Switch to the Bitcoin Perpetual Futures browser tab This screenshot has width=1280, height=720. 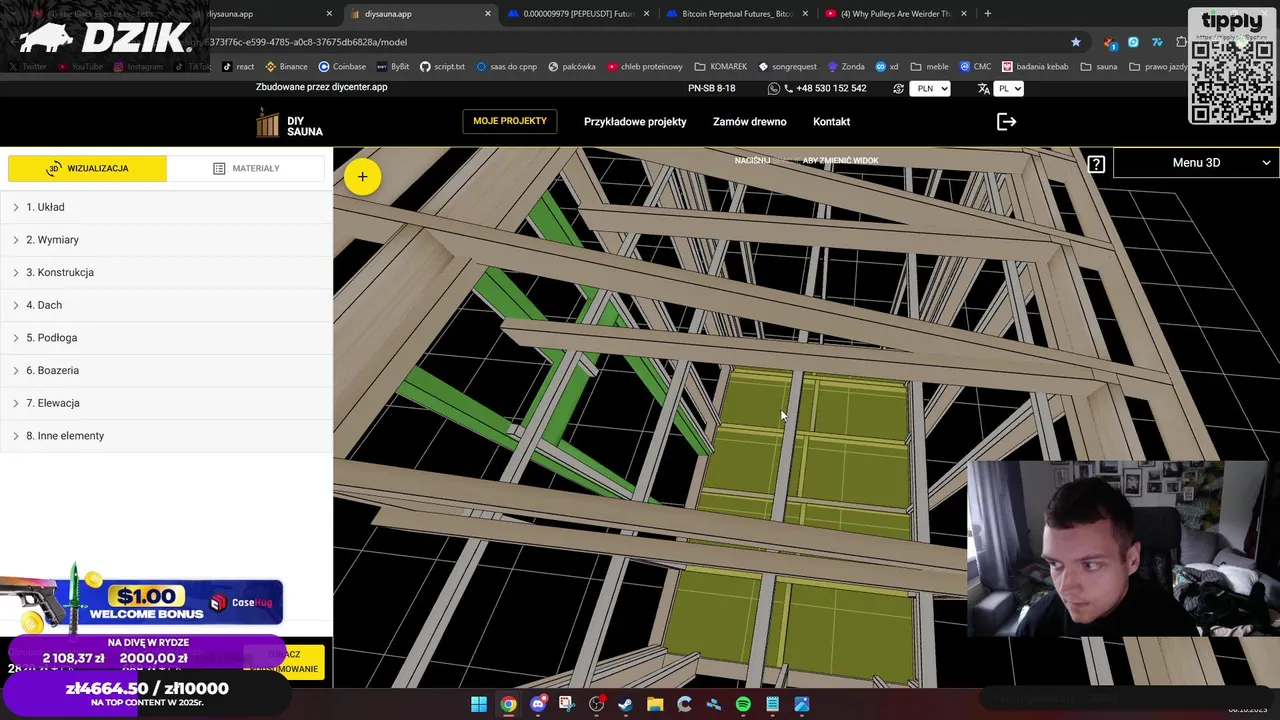click(x=738, y=14)
